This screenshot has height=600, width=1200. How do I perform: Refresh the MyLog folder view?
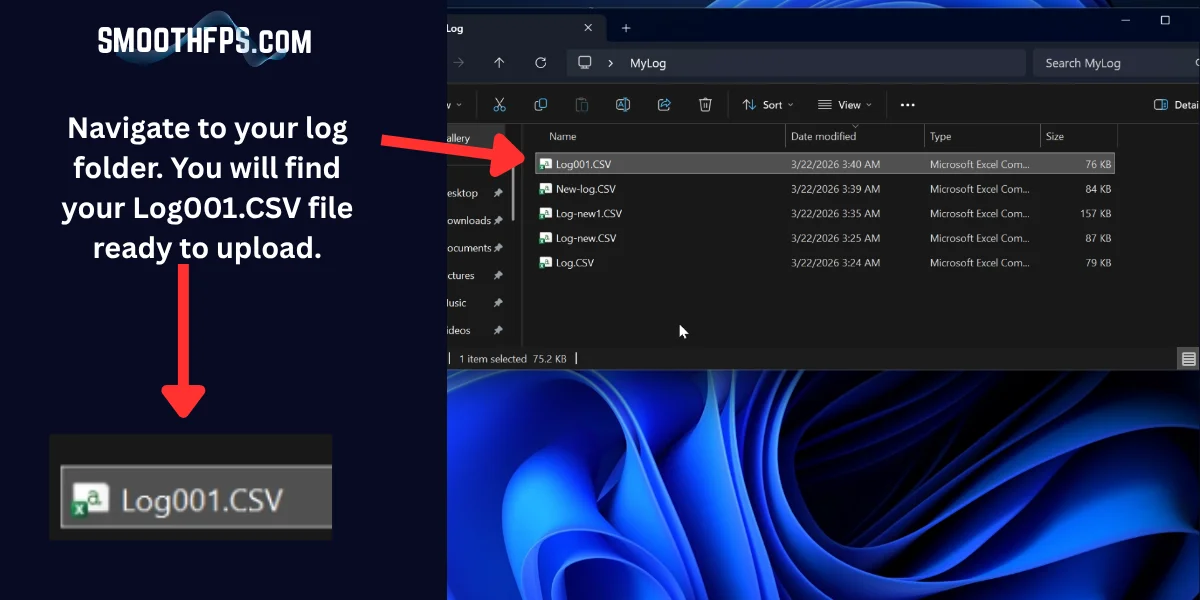point(540,62)
